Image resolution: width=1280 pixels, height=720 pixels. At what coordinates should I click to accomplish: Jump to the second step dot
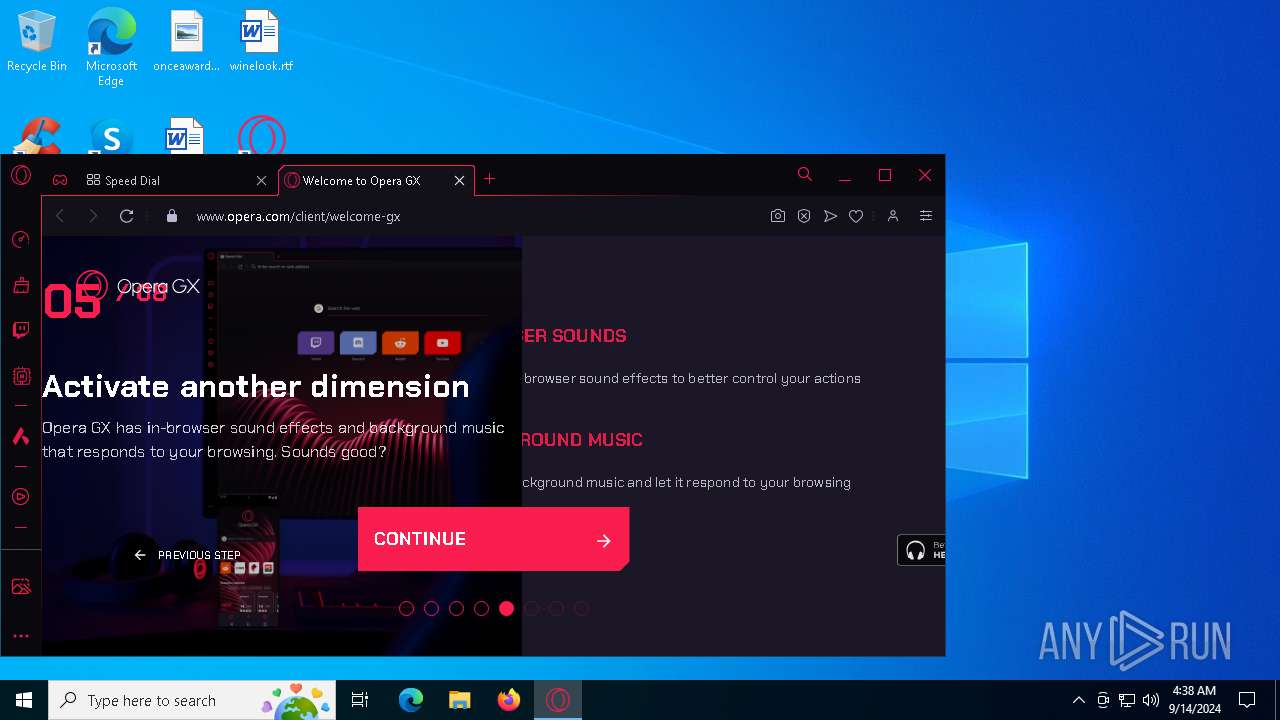[x=431, y=608]
